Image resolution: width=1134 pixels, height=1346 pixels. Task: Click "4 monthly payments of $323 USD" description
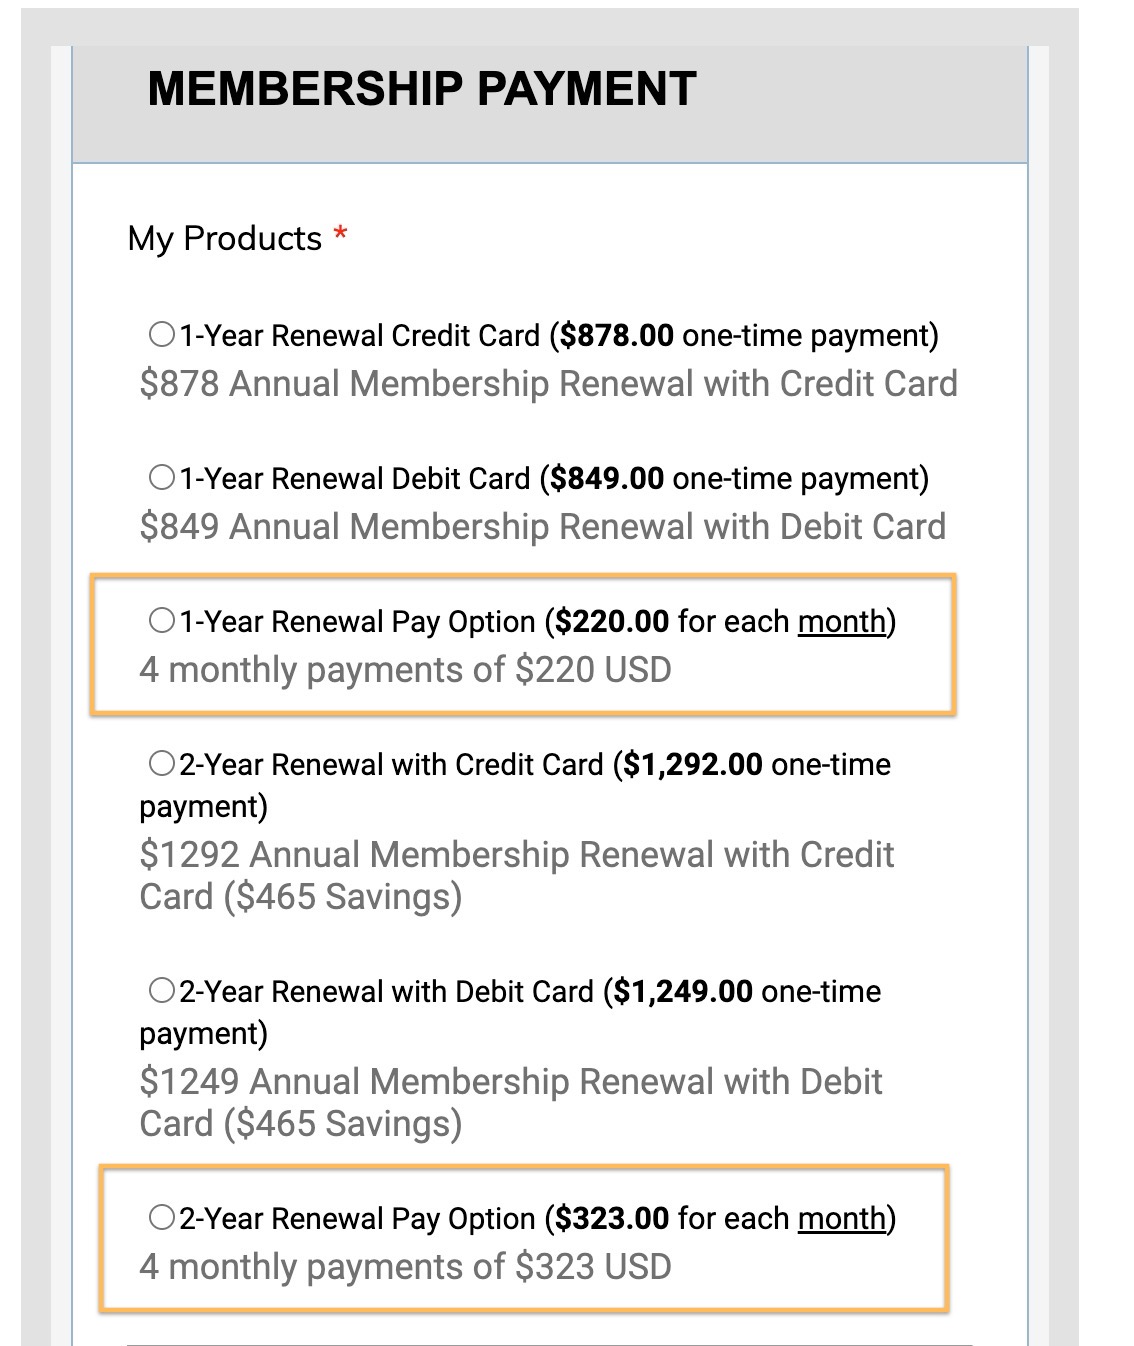point(405,1267)
